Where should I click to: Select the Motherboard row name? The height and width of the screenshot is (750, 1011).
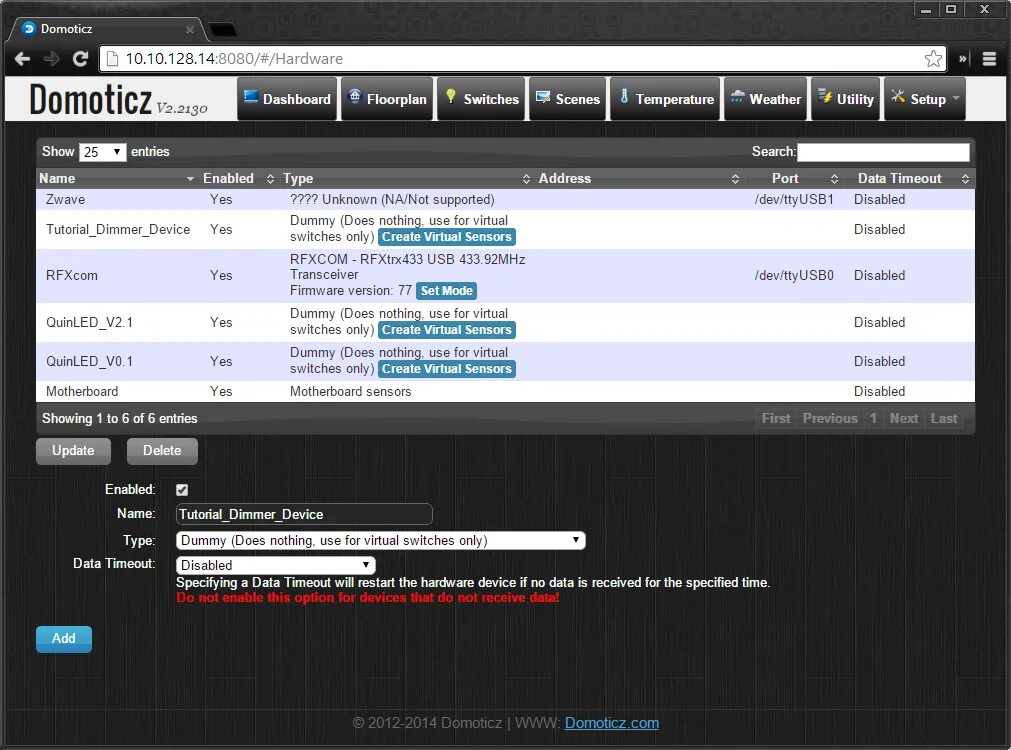(x=82, y=391)
